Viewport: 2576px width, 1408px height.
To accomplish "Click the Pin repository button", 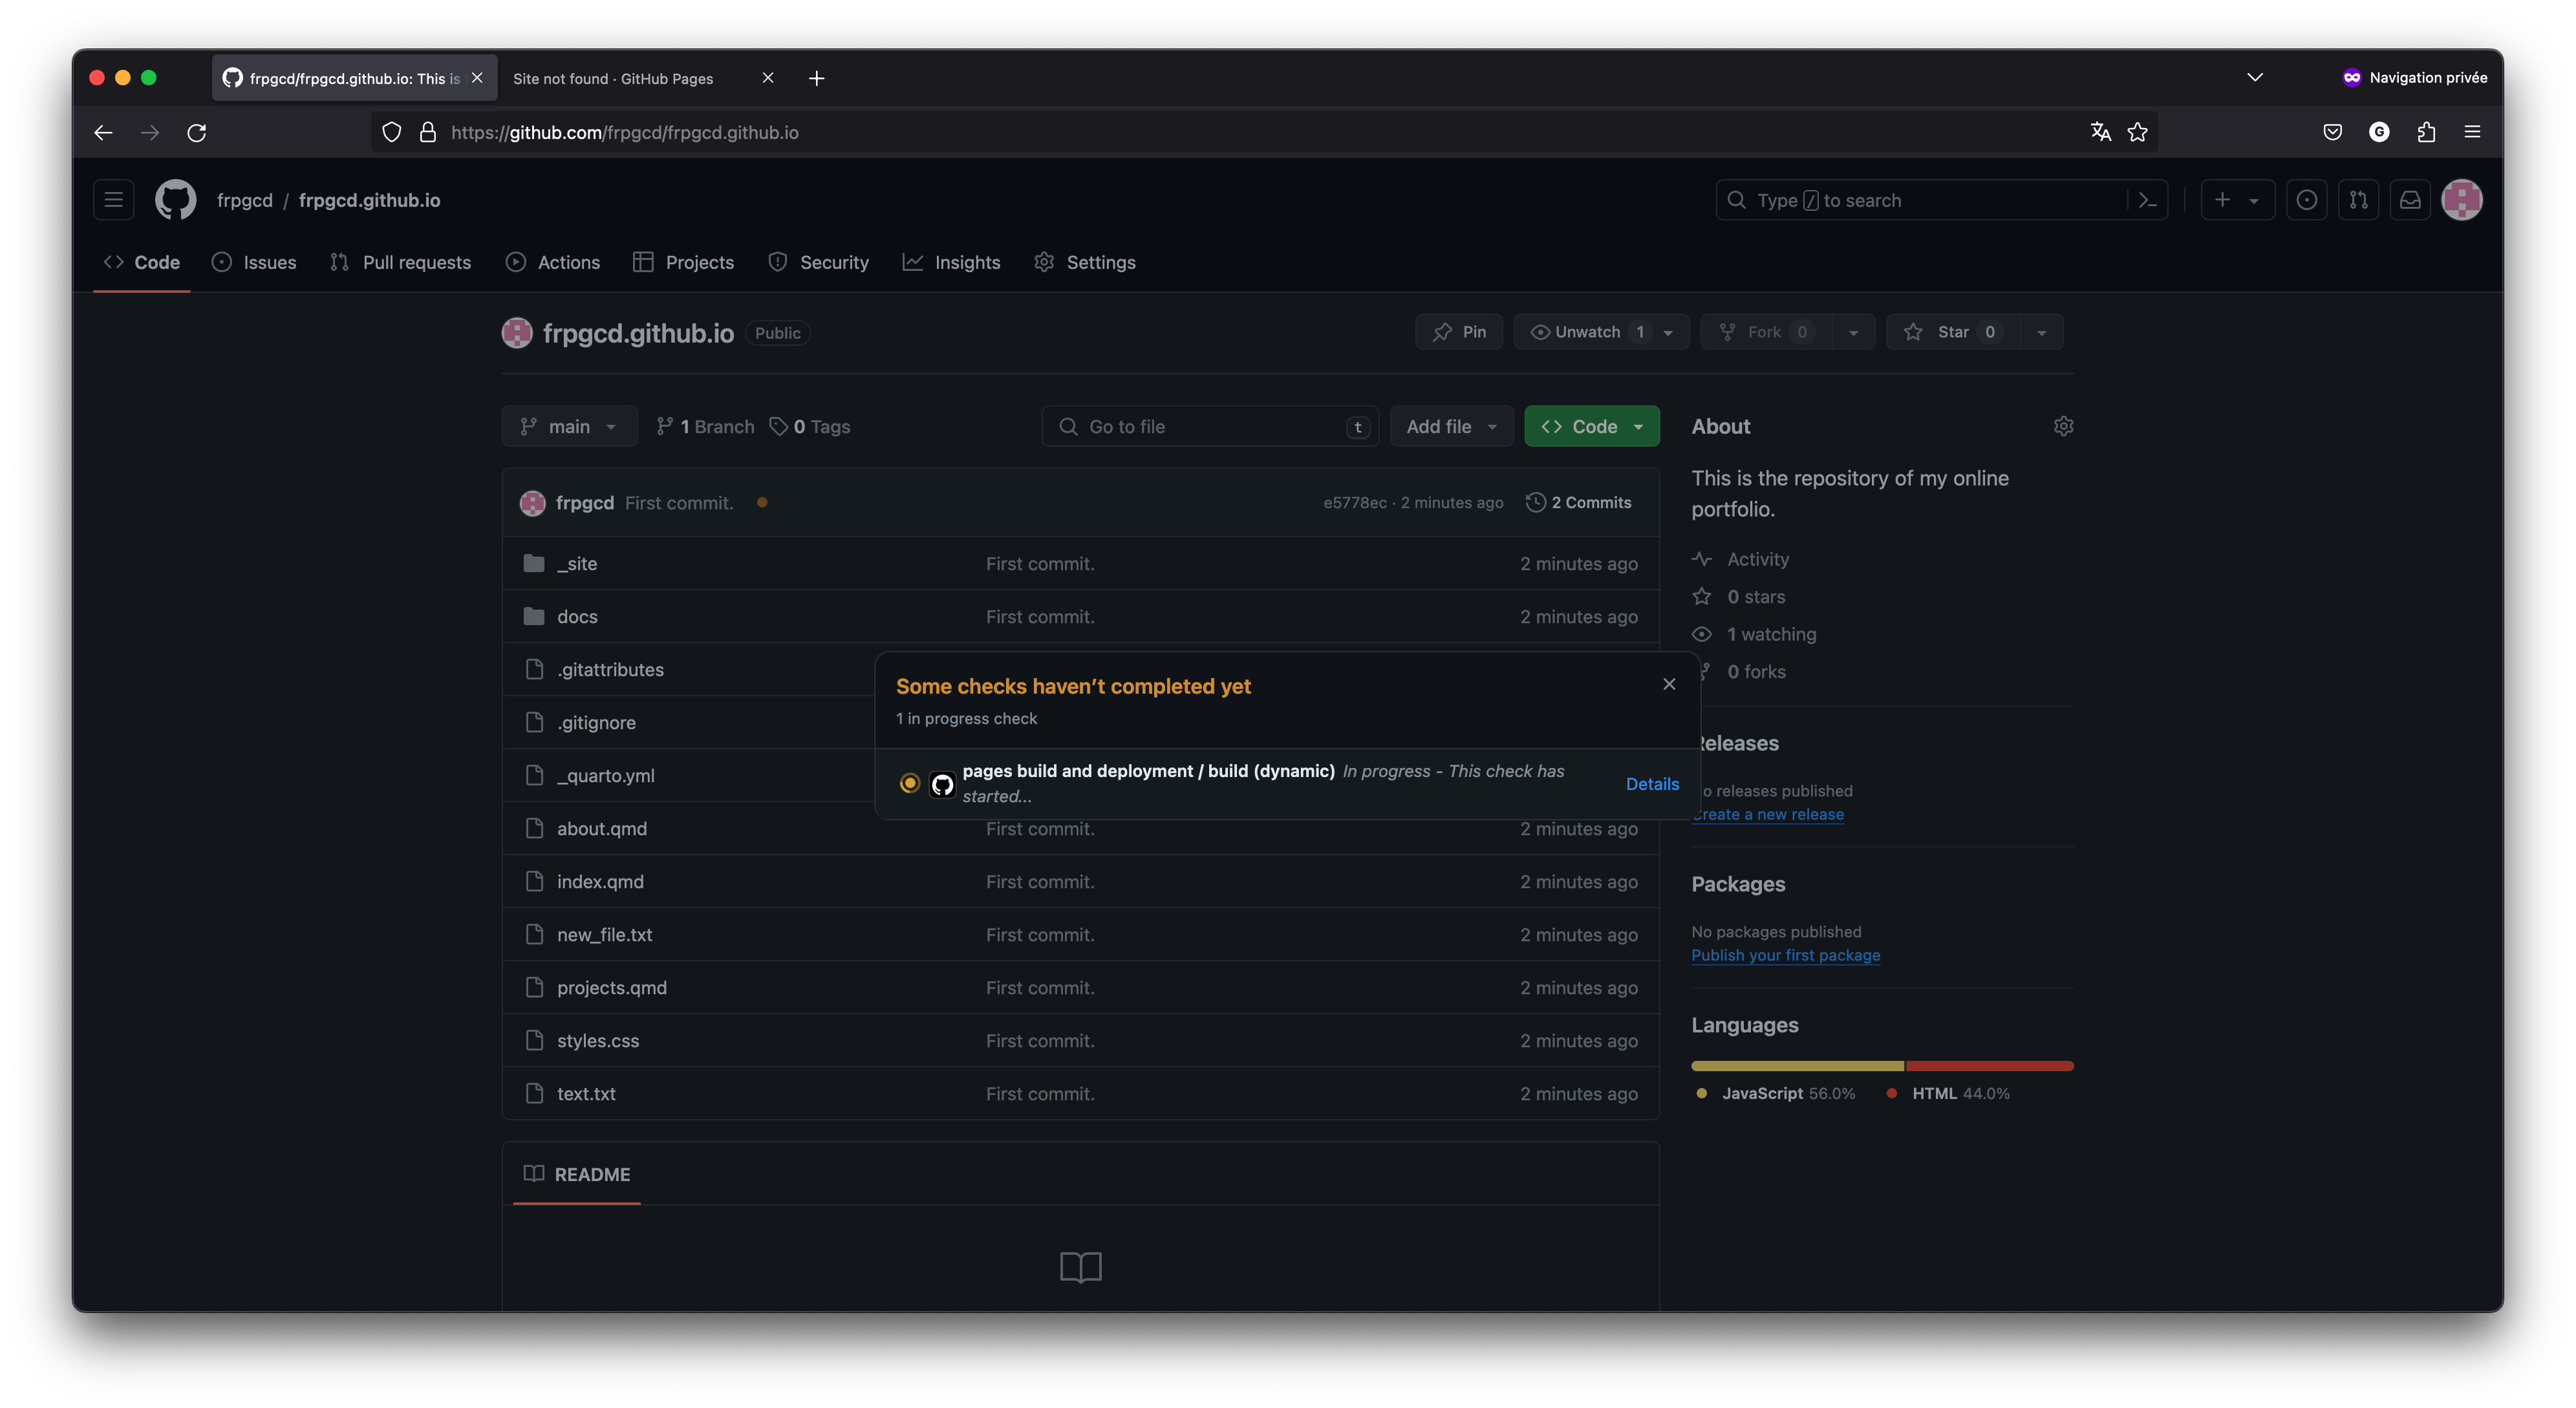I will (1459, 332).
